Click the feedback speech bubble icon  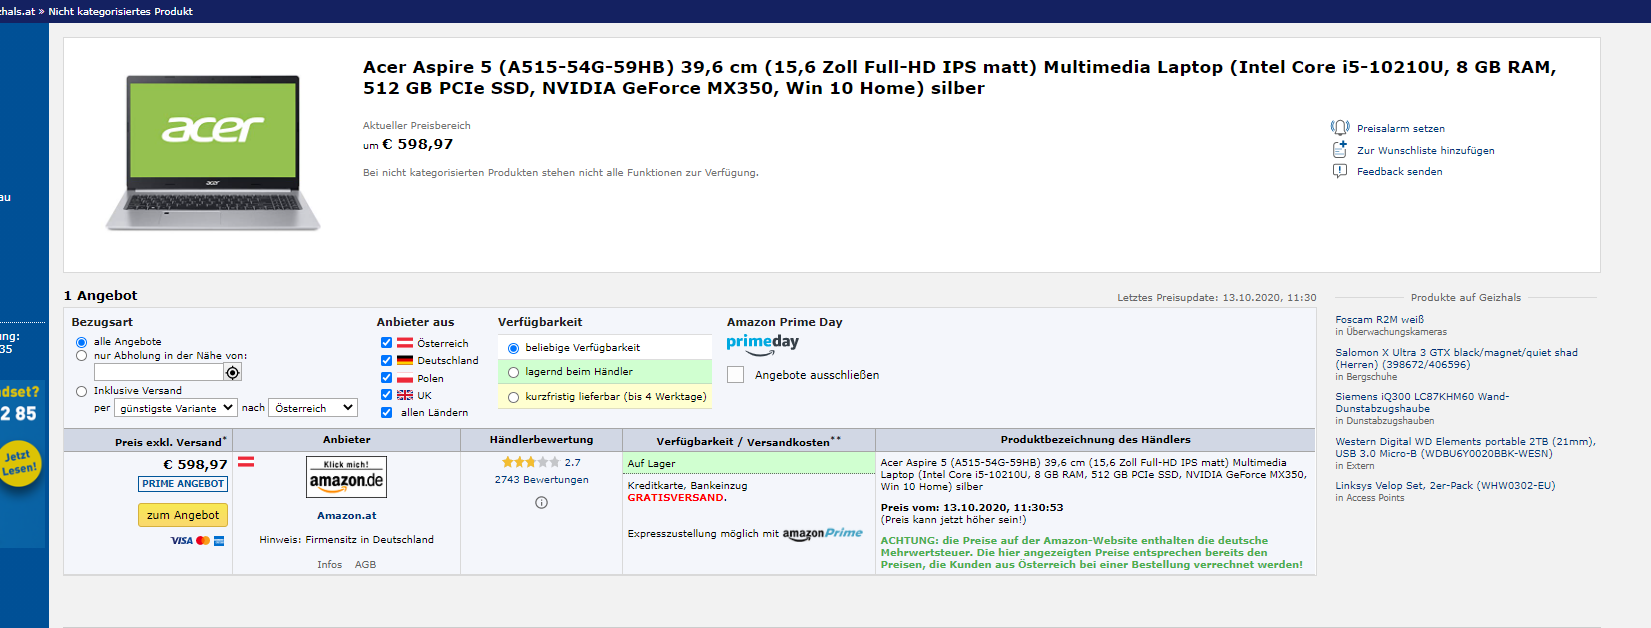point(1340,171)
